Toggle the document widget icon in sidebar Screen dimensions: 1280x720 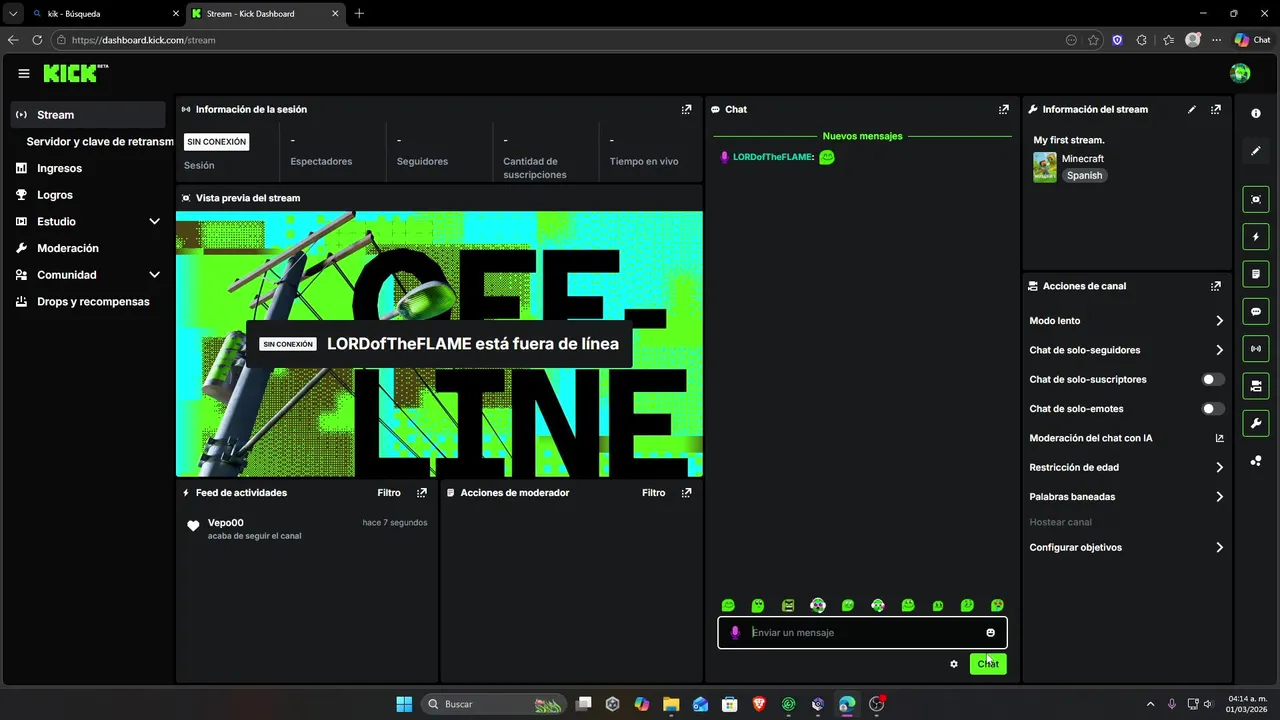[x=1256, y=274]
